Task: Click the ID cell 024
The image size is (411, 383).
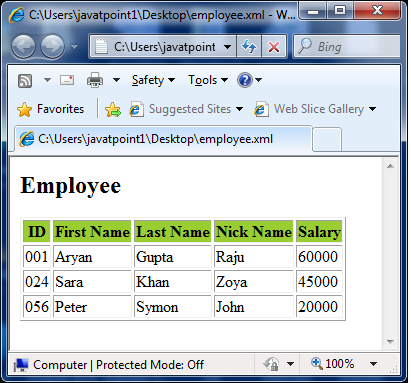Action: coord(37,282)
